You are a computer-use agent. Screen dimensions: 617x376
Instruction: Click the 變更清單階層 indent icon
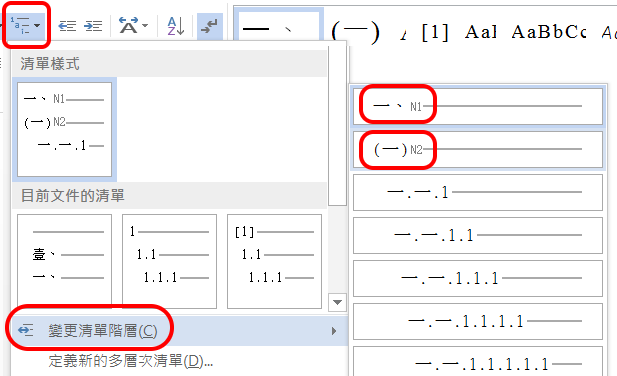pyautogui.click(x=26, y=330)
